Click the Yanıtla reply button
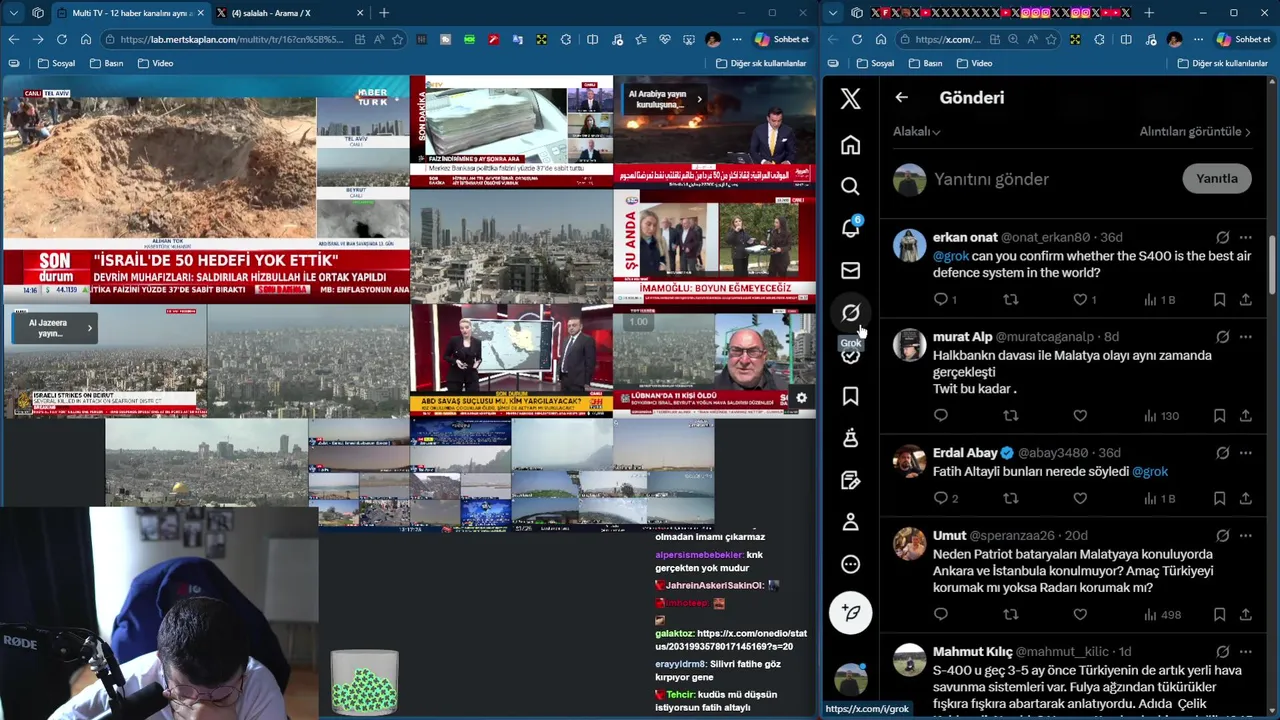 click(1217, 178)
